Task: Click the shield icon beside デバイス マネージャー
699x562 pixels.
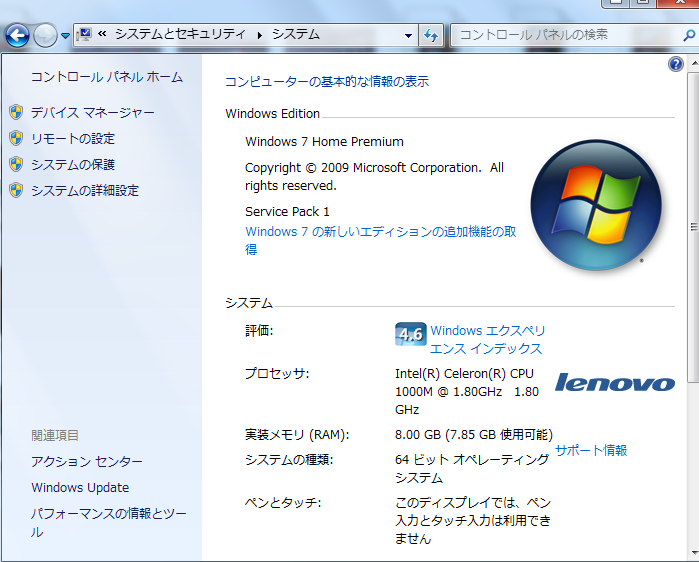Action: (x=15, y=112)
